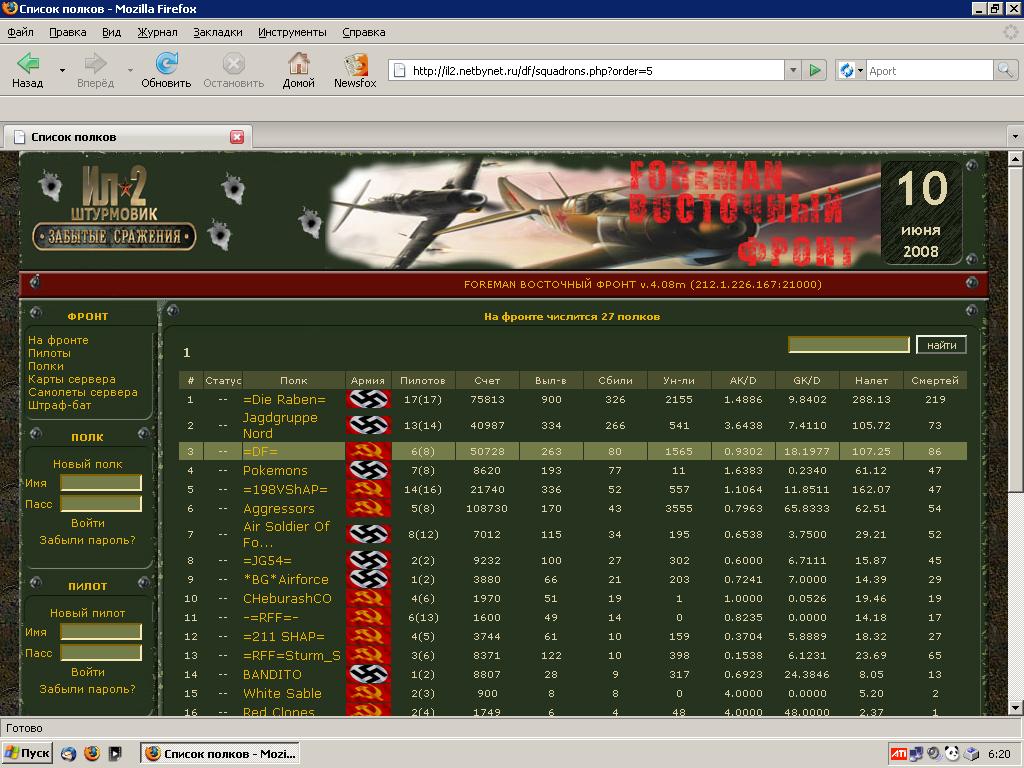Click the magnifier search button
Screen dimensions: 1024x768
point(1005,70)
